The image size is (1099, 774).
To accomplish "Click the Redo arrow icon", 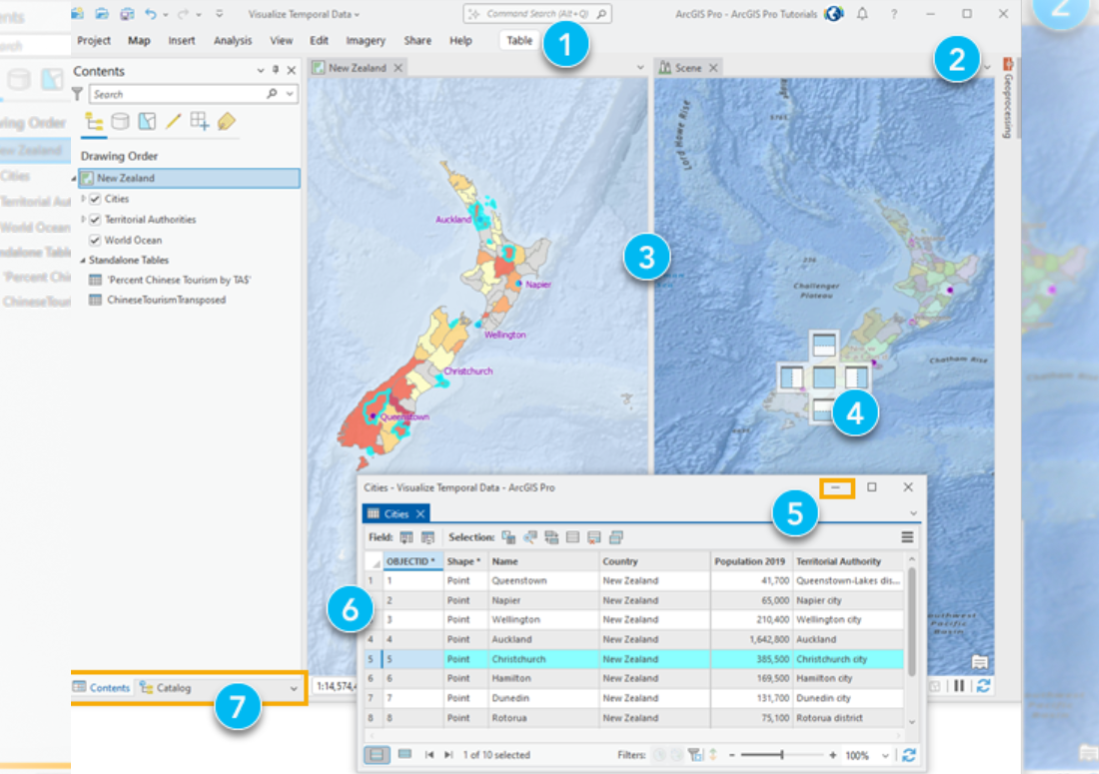I will point(184,13).
